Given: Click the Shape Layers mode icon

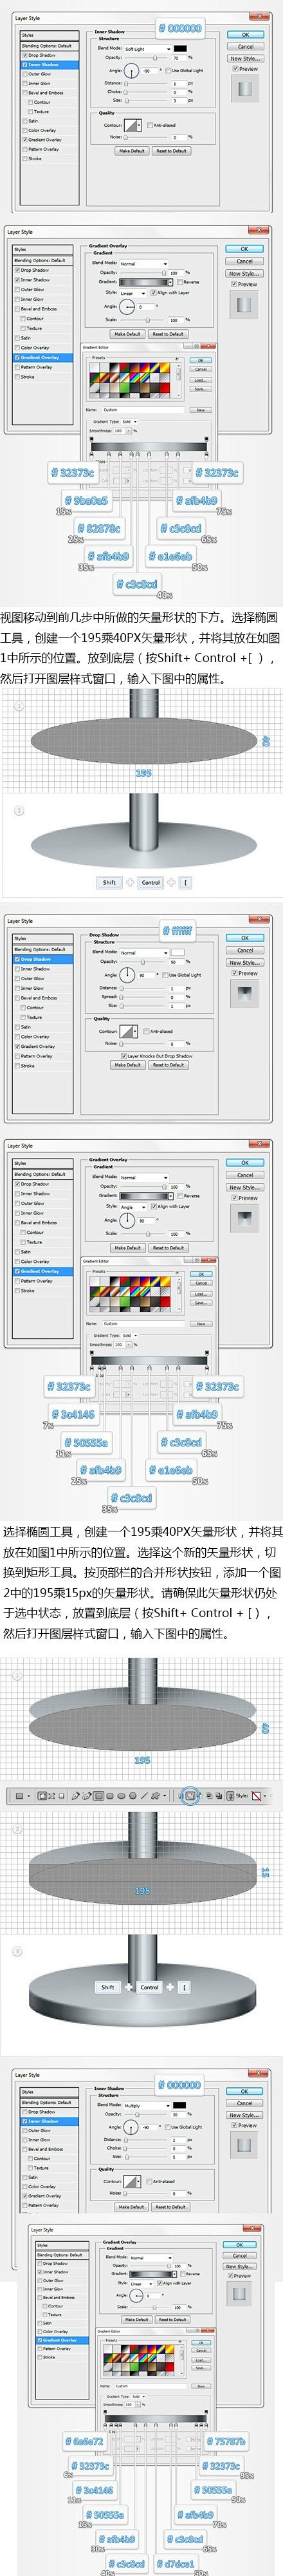Looking at the screenshot, I should 42,1796.
